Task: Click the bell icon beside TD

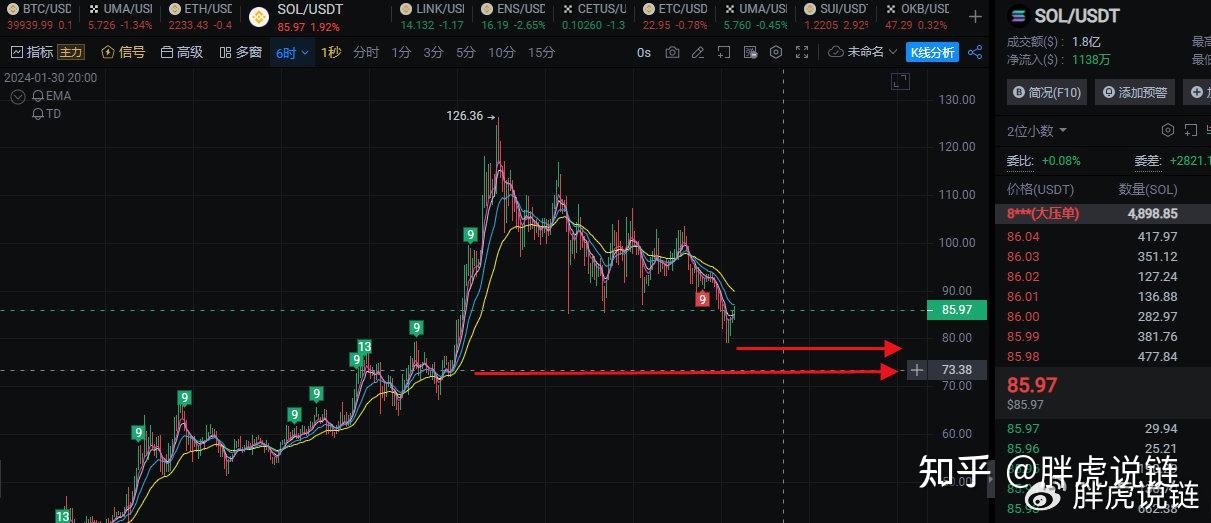Action: (x=37, y=114)
